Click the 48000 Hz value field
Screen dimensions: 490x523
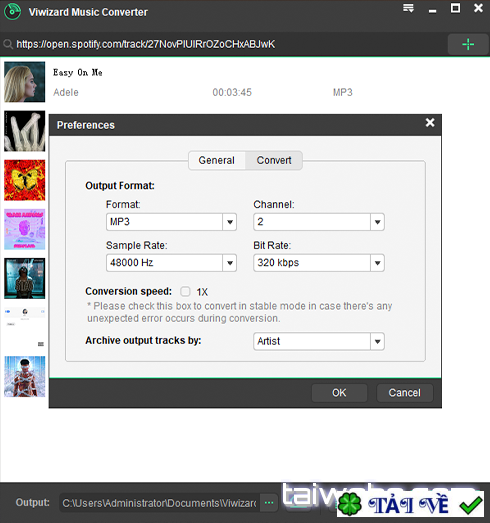tap(164, 263)
